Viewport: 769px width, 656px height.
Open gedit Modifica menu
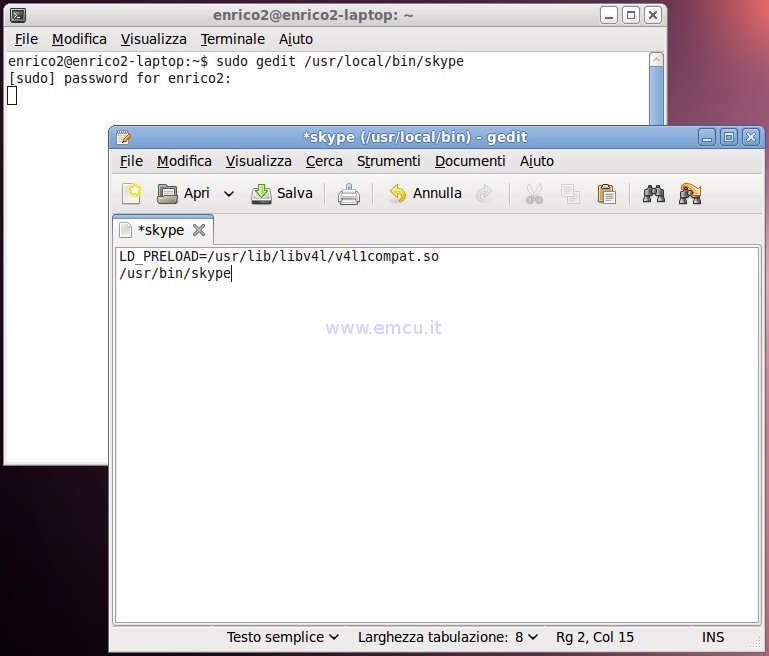click(x=184, y=161)
